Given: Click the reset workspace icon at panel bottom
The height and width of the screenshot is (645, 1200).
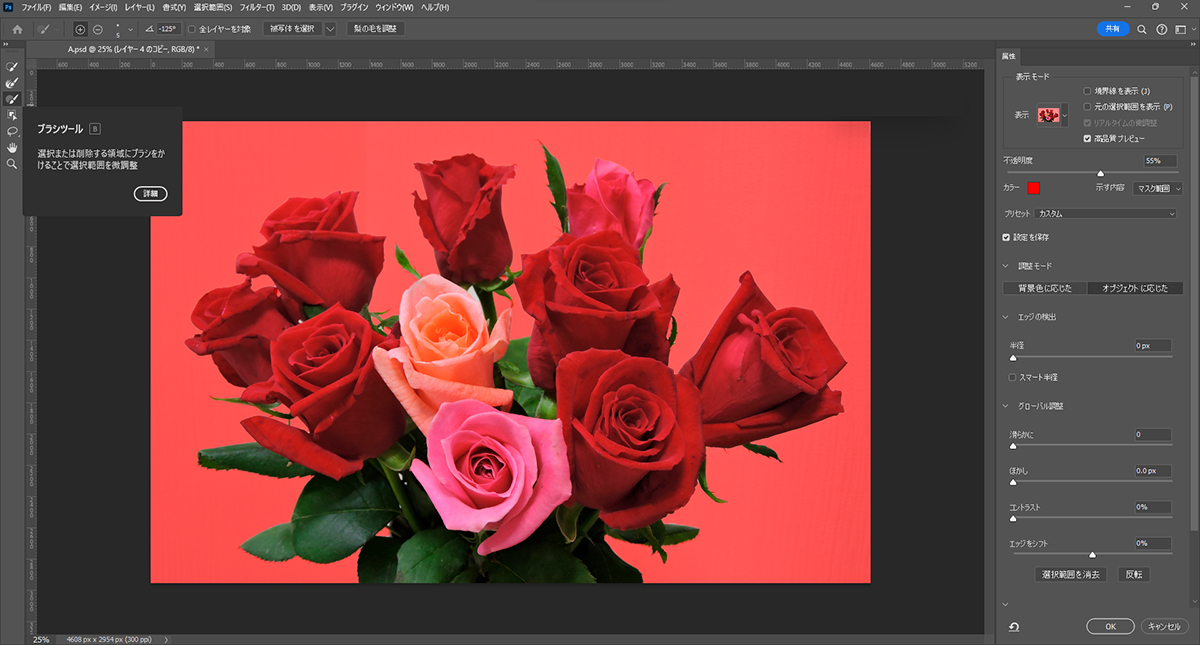Looking at the screenshot, I should click(x=1014, y=627).
